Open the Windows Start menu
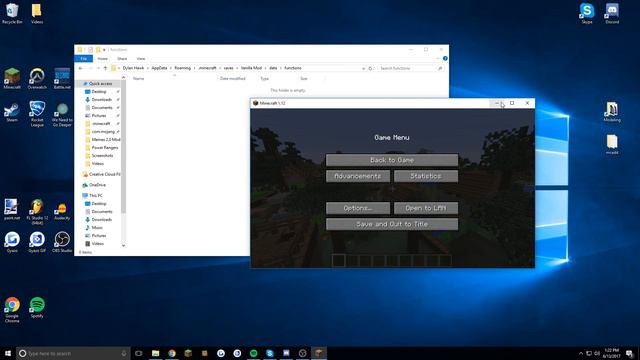Screen dimensions: 640x360 tap(8, 353)
